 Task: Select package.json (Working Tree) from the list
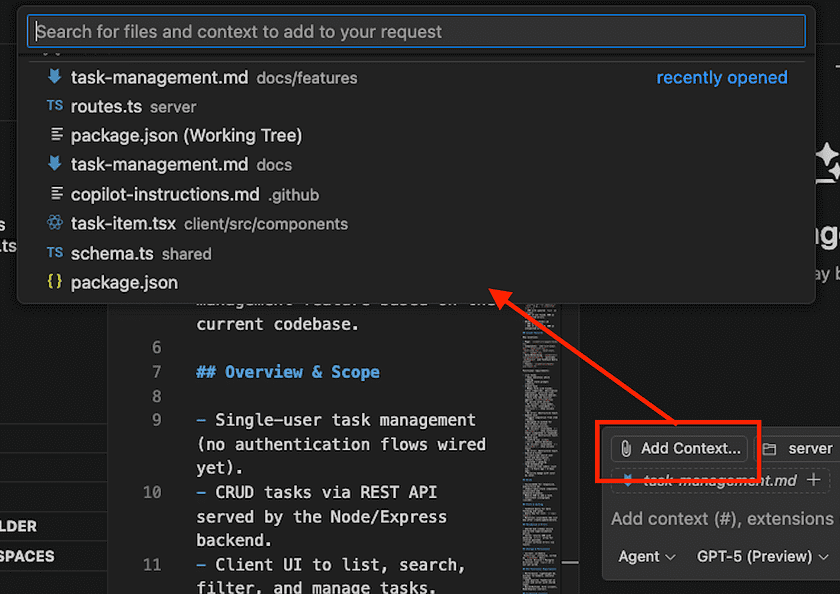[186, 135]
